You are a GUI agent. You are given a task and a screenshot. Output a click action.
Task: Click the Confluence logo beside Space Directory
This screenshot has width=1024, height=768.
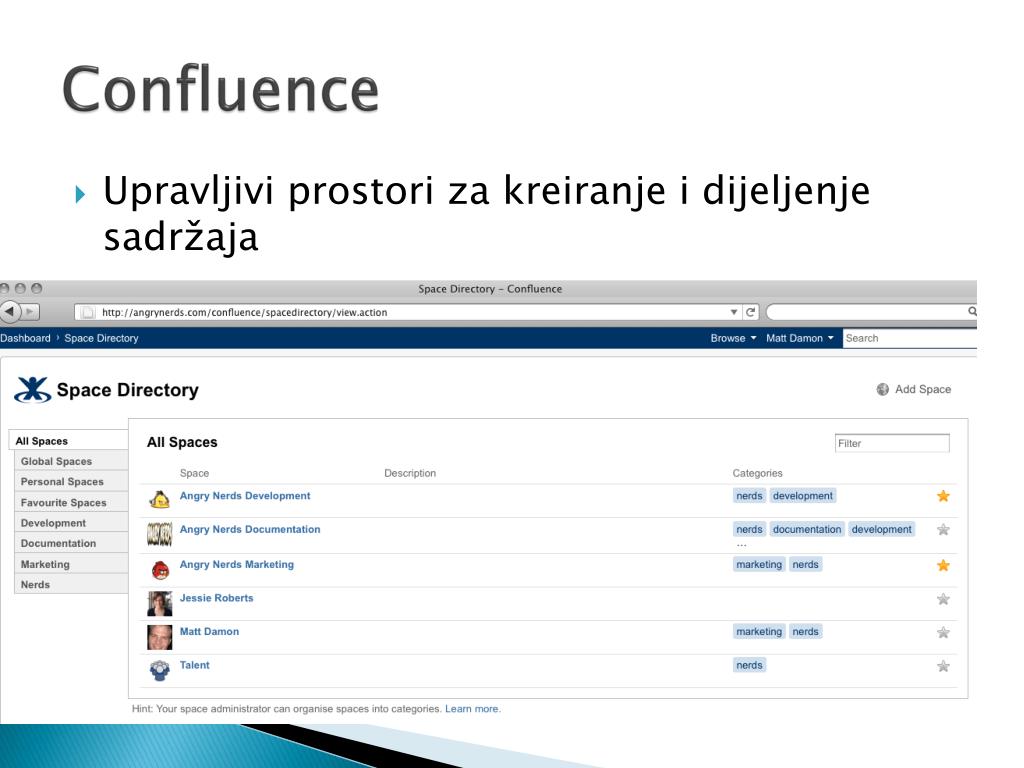tap(33, 390)
